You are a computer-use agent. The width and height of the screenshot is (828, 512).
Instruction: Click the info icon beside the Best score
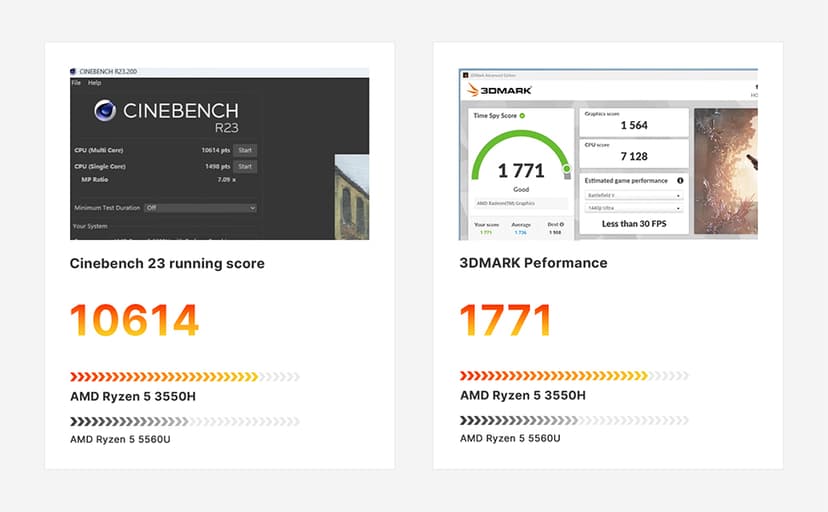[561, 225]
